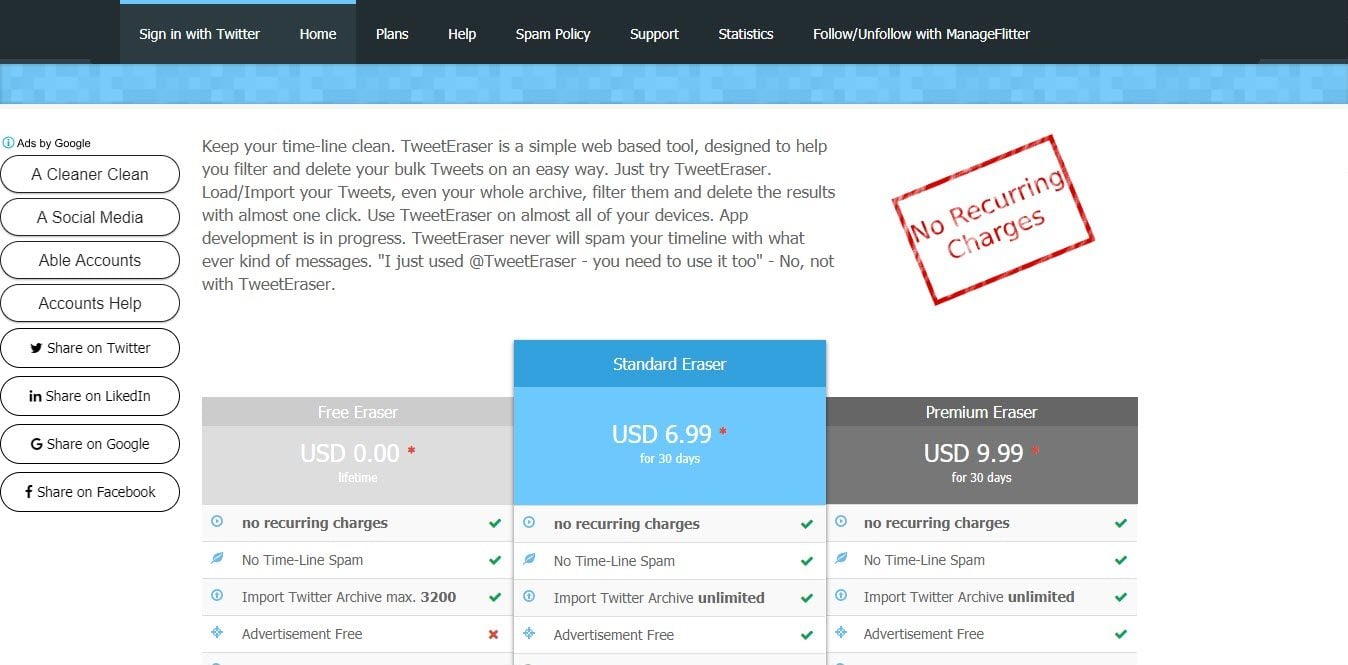This screenshot has width=1348, height=665.
Task: Click the Ads by Google info icon
Action: tap(8, 143)
